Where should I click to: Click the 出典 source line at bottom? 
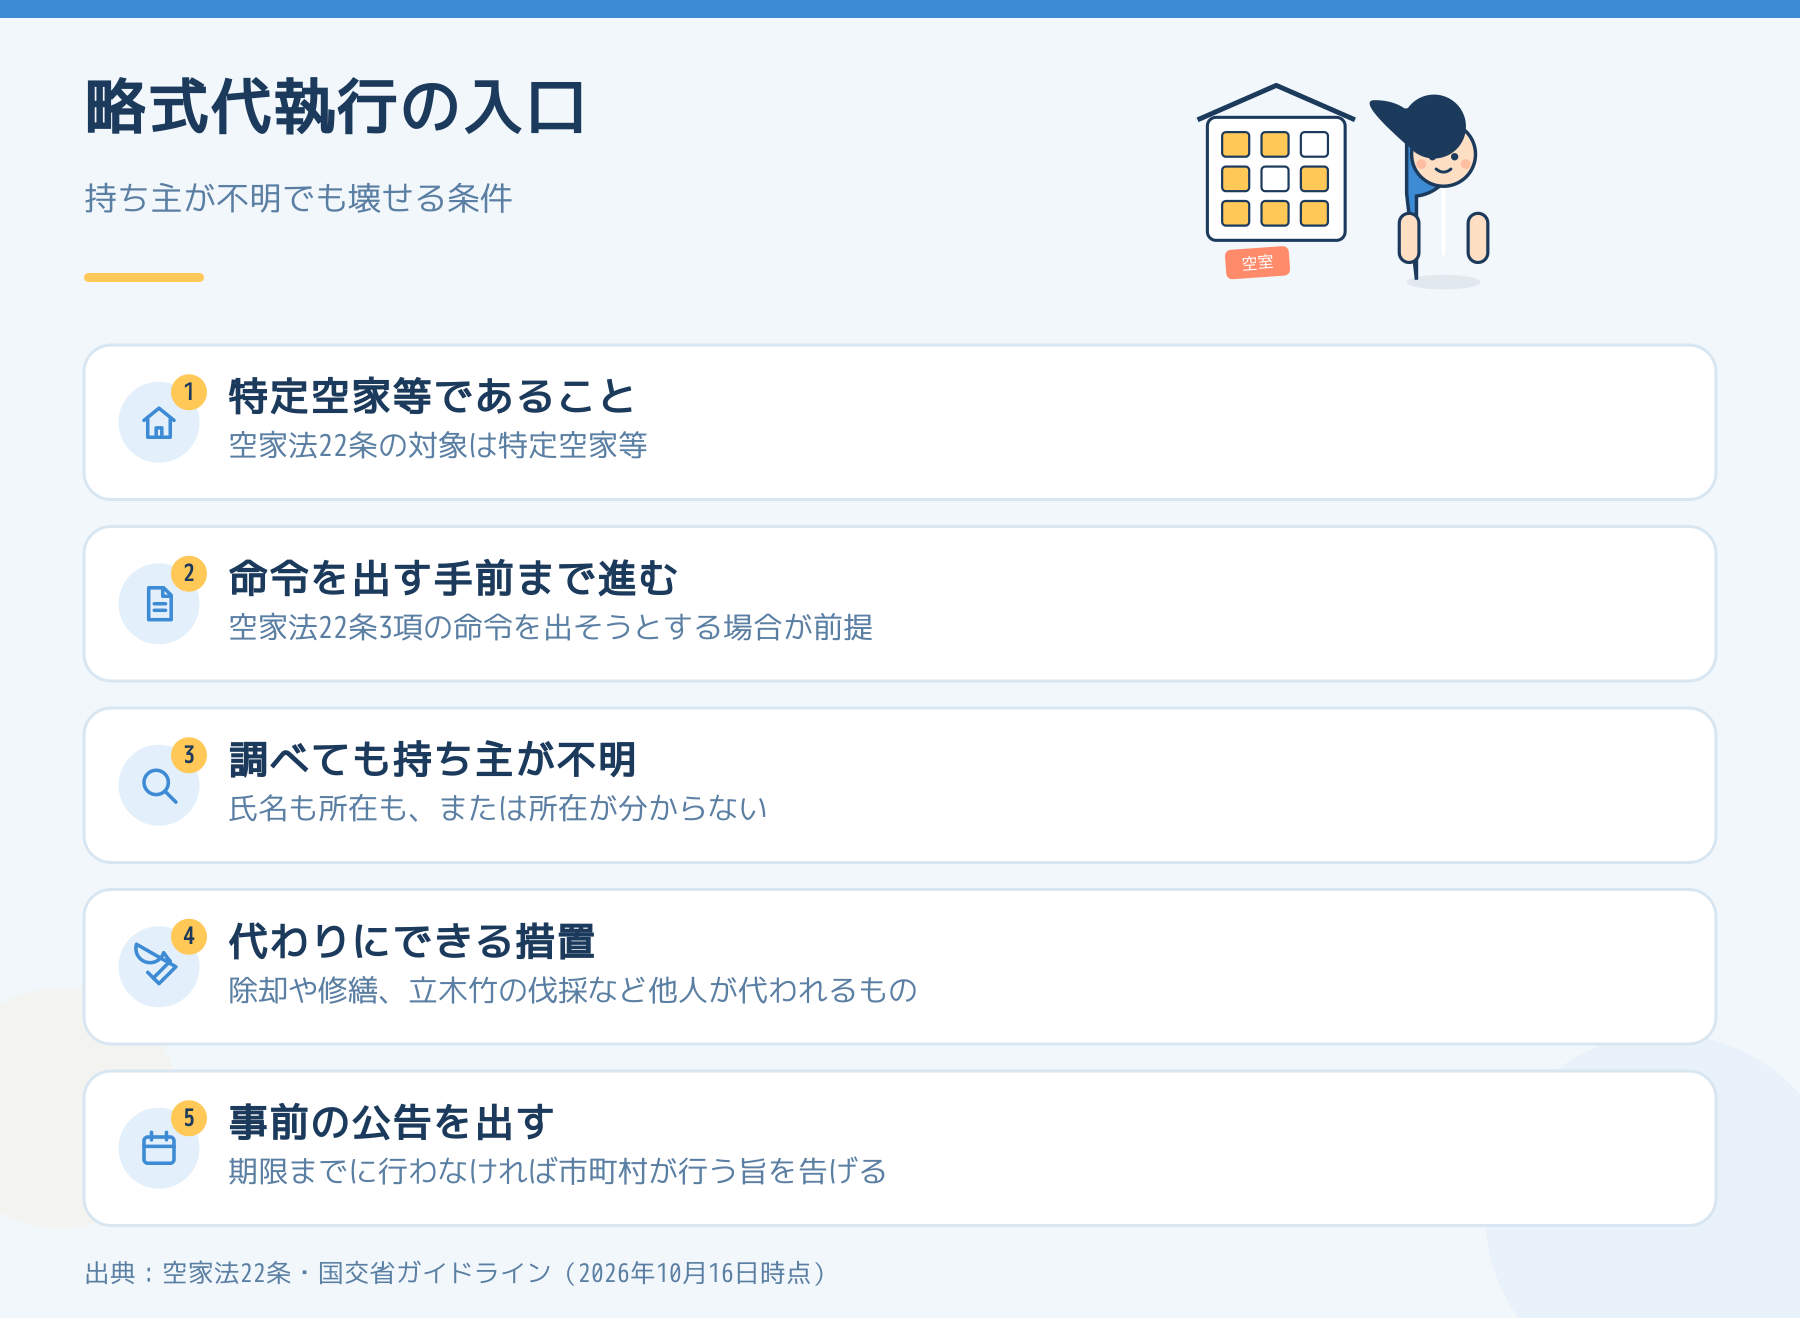tap(458, 1273)
